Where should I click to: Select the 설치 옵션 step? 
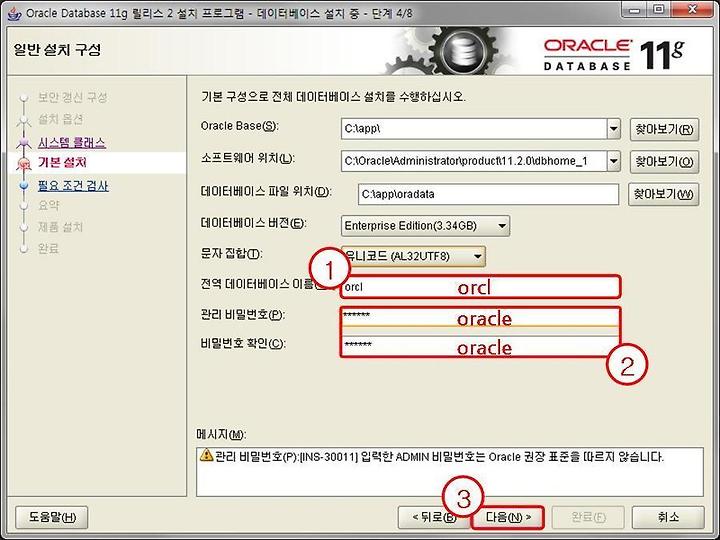(x=61, y=119)
